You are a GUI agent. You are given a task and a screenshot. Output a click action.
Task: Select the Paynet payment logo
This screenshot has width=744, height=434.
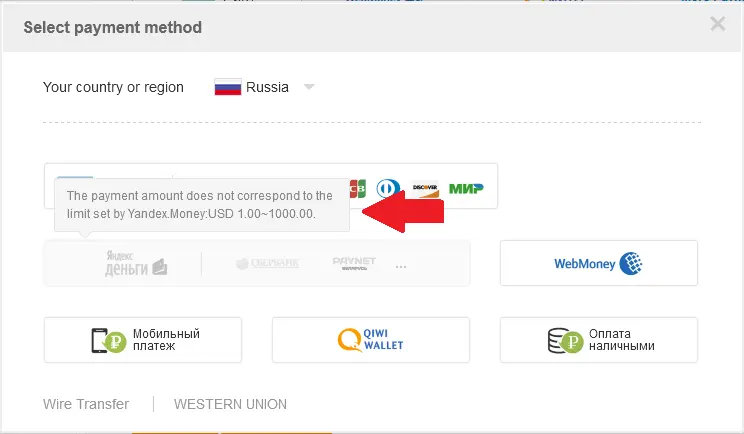(354, 263)
